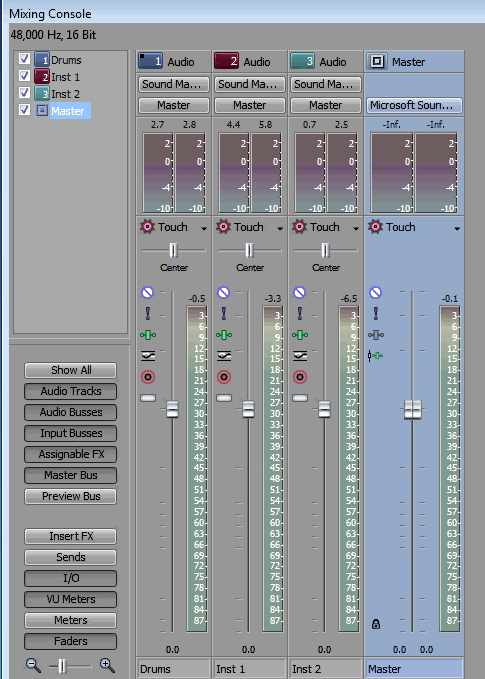Toggle the Audio Tracks view button

(x=71, y=391)
